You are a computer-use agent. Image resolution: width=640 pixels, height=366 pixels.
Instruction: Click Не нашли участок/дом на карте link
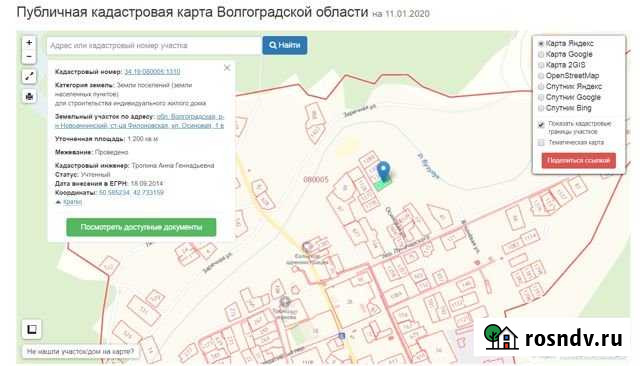click(80, 351)
